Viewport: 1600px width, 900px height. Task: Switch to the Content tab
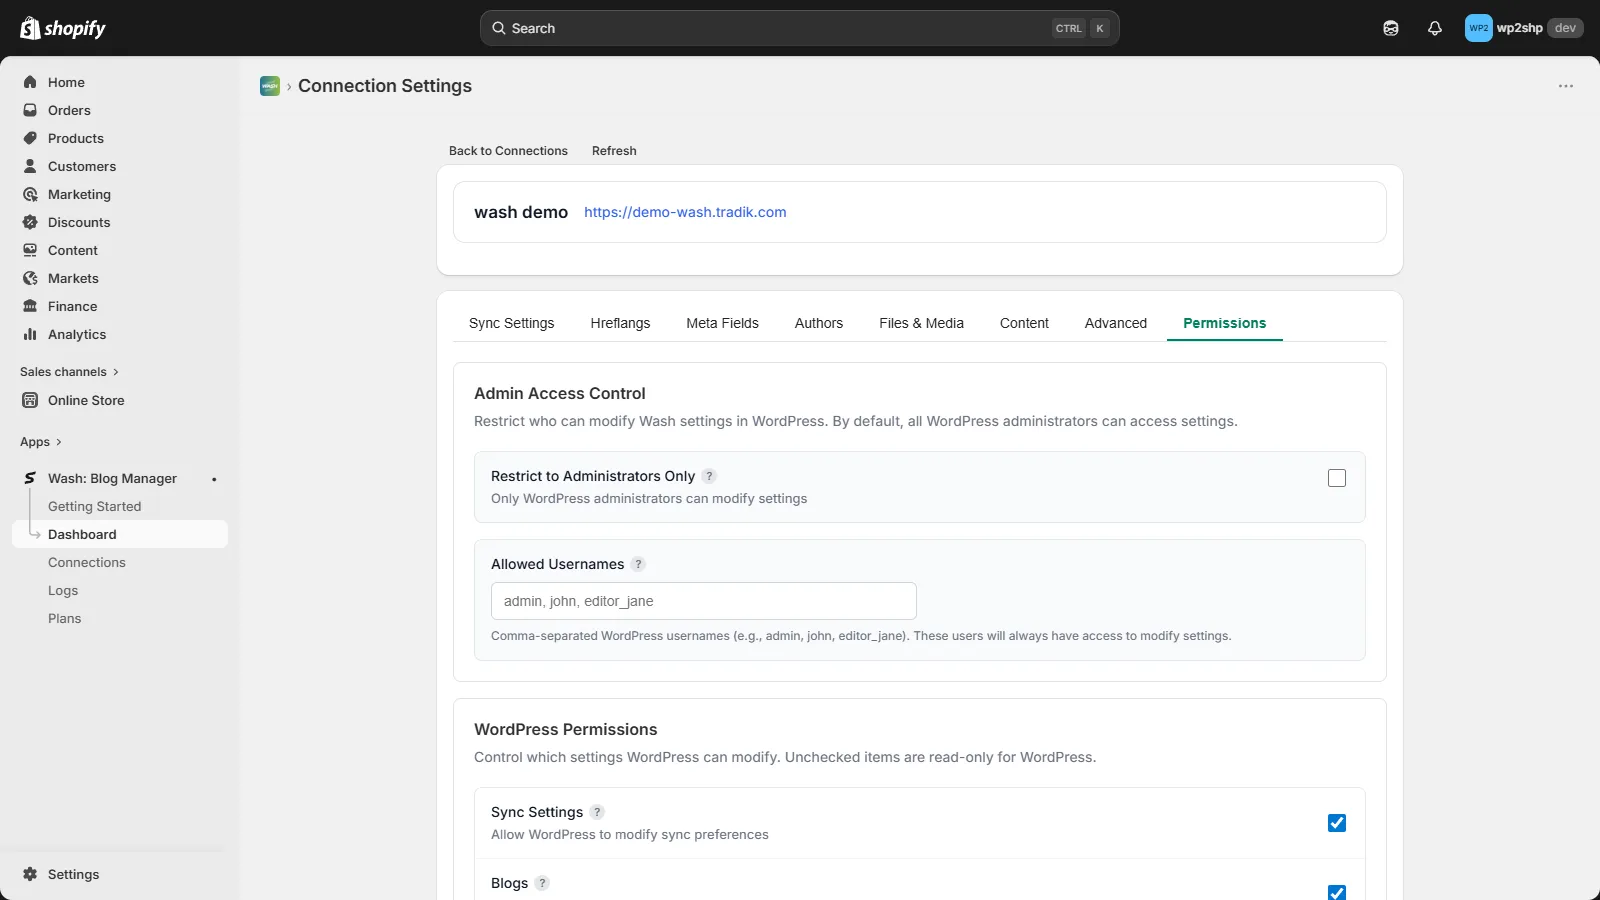tap(1024, 323)
